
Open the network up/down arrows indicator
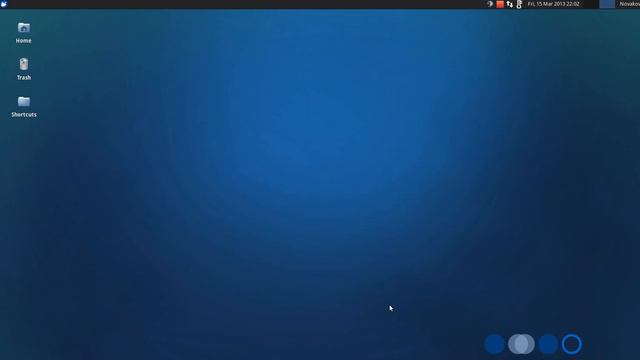509,4
